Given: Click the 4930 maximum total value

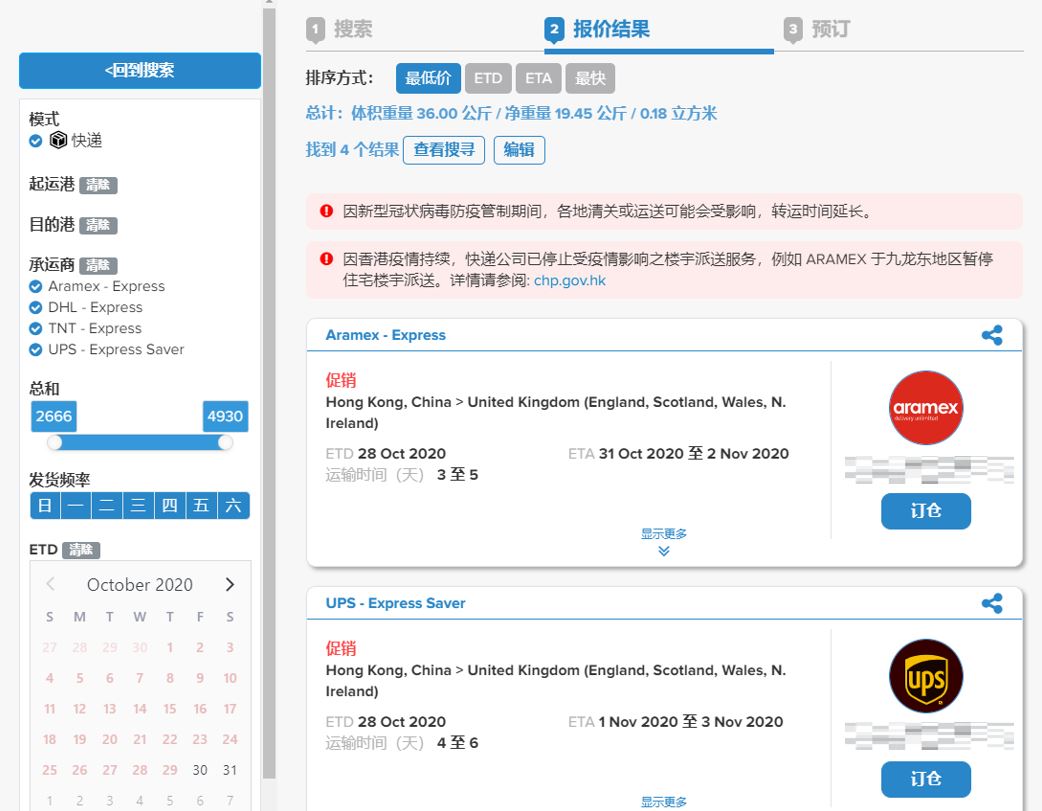Looking at the screenshot, I should tap(225, 416).
